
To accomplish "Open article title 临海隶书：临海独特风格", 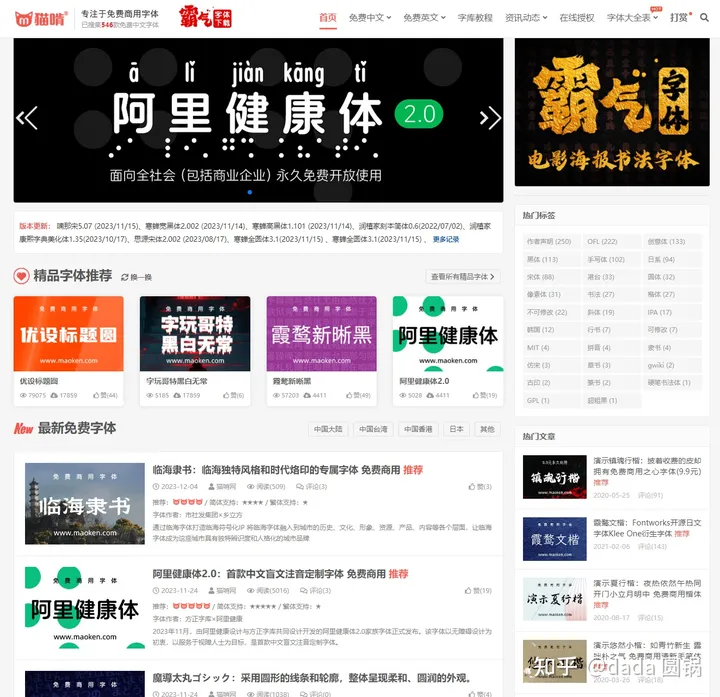I will tap(276, 470).
